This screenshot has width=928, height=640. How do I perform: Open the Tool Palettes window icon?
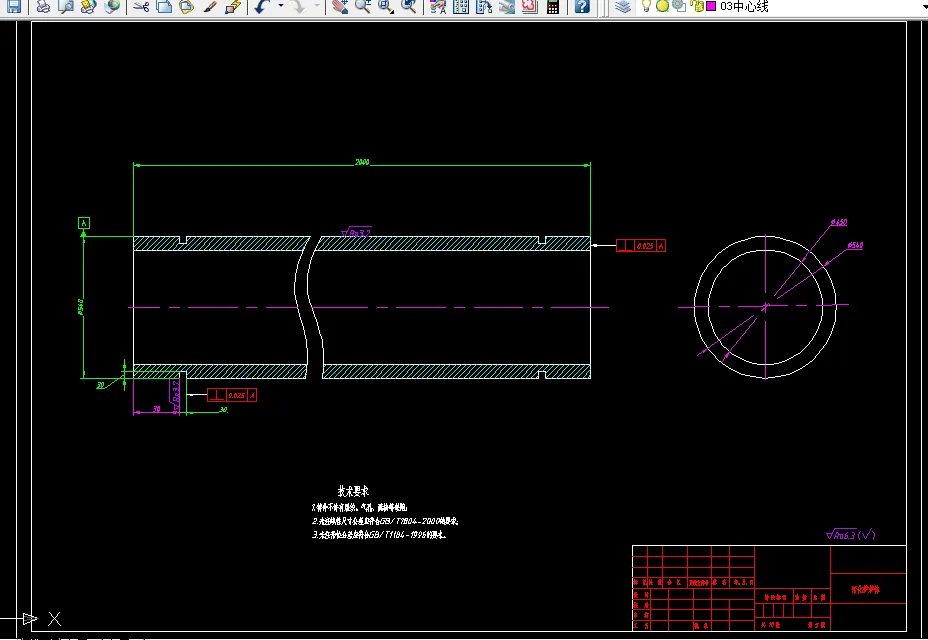[x=484, y=7]
